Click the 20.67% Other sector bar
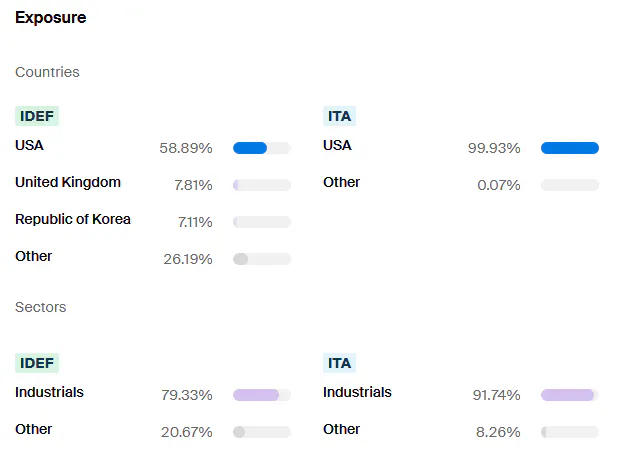The height and width of the screenshot is (459, 634). (x=261, y=432)
